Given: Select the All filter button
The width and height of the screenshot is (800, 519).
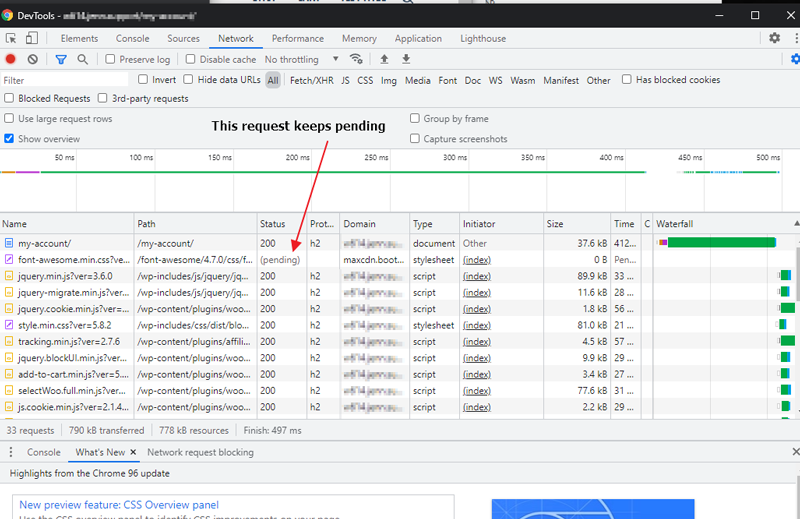Looking at the screenshot, I should (x=273, y=80).
